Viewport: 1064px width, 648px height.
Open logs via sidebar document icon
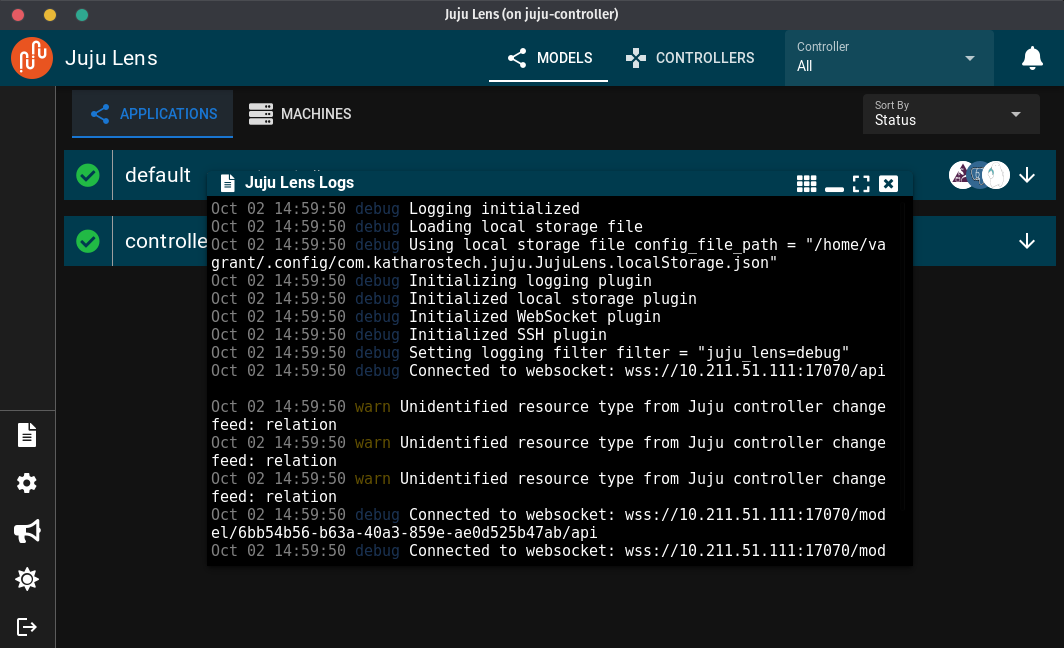pyautogui.click(x=27, y=435)
